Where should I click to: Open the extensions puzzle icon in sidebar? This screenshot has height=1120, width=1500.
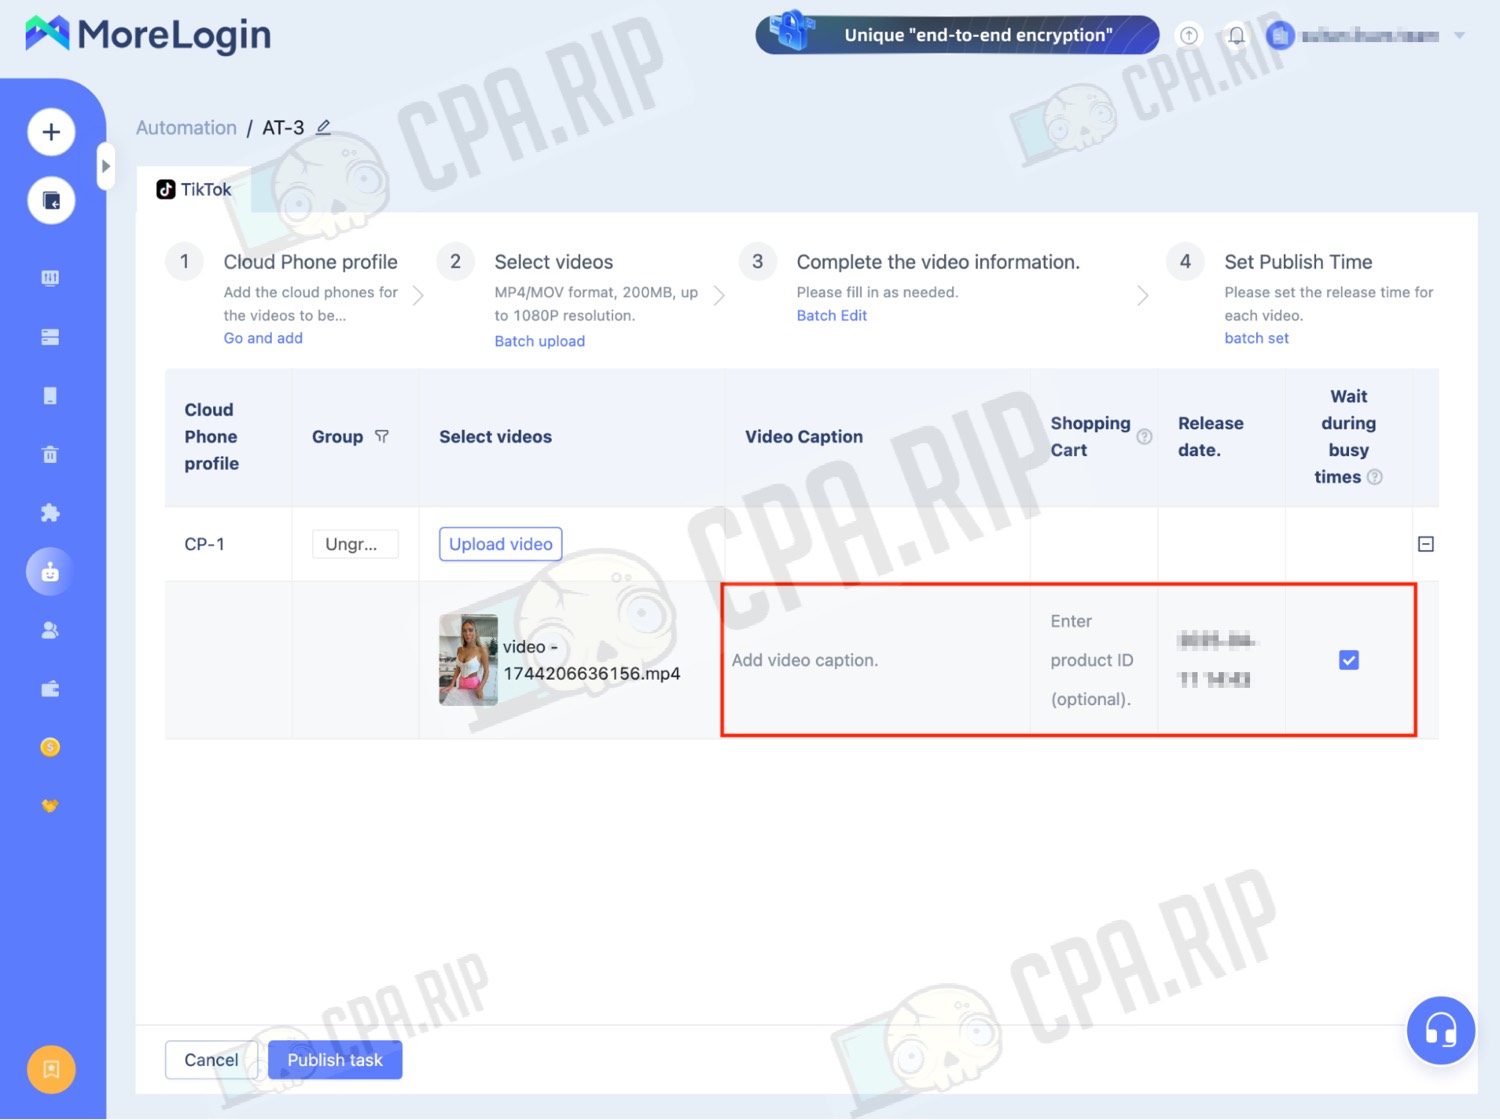[x=50, y=513]
